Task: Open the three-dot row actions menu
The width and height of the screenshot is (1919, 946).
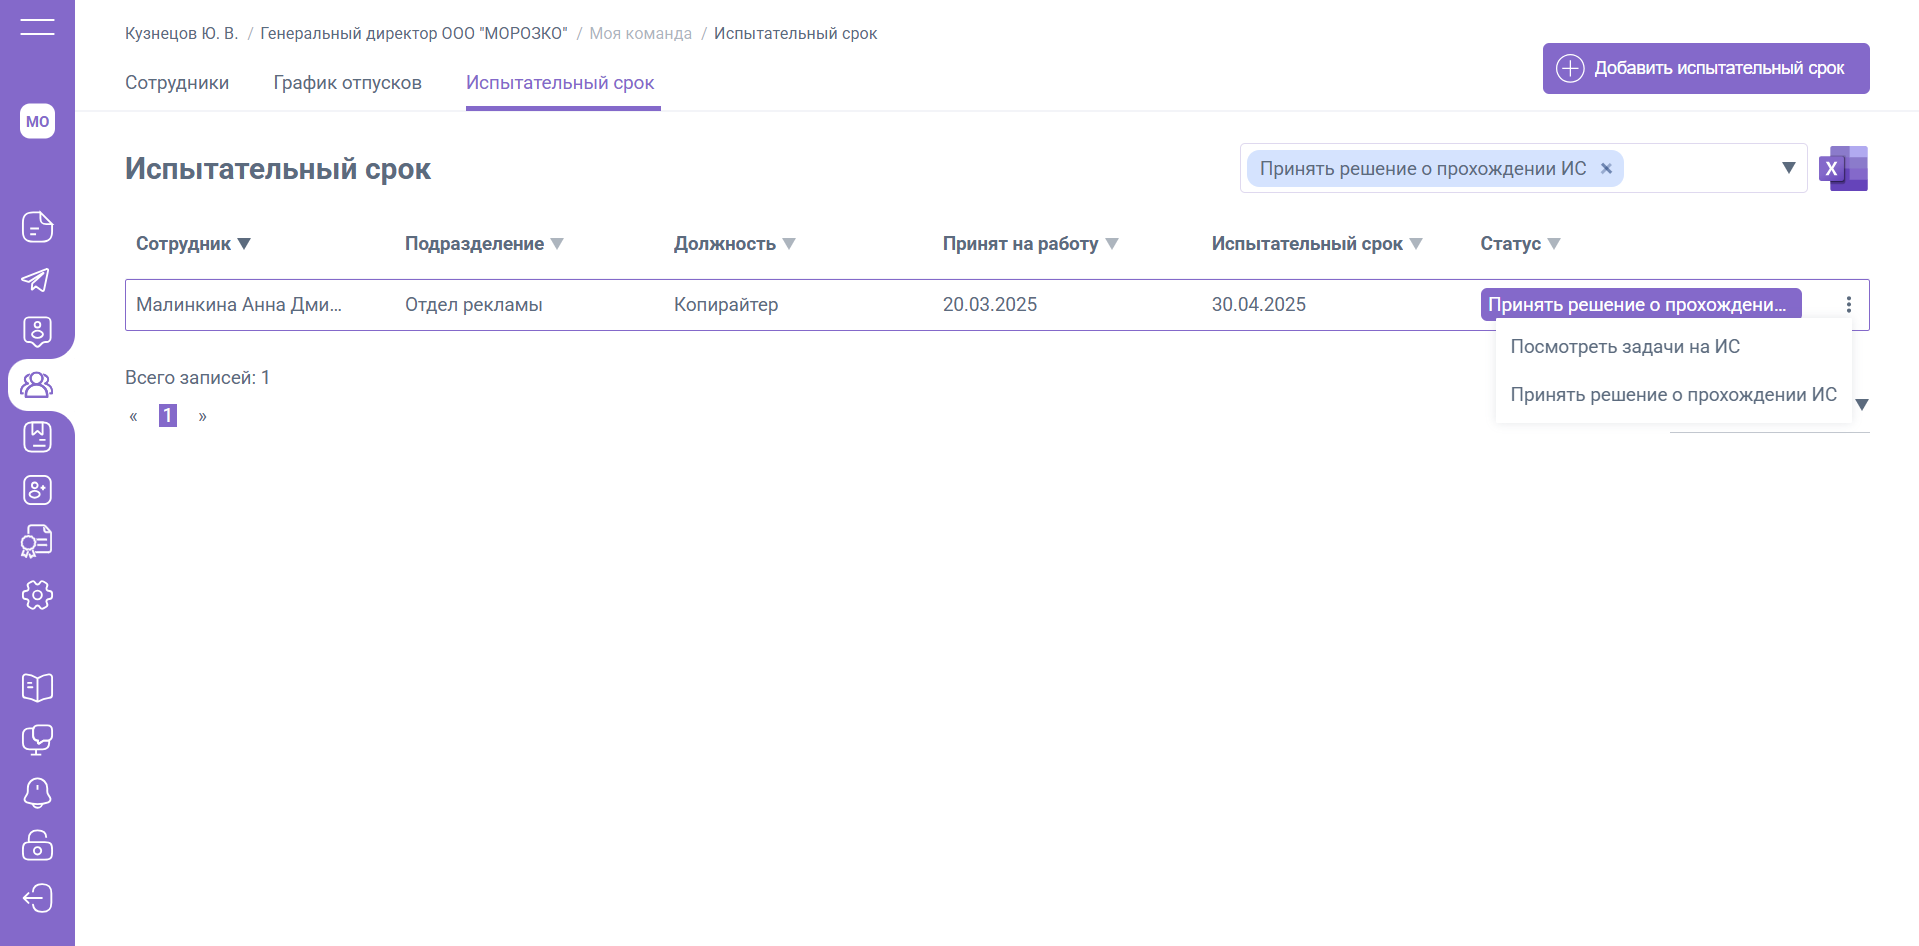Action: (1848, 305)
